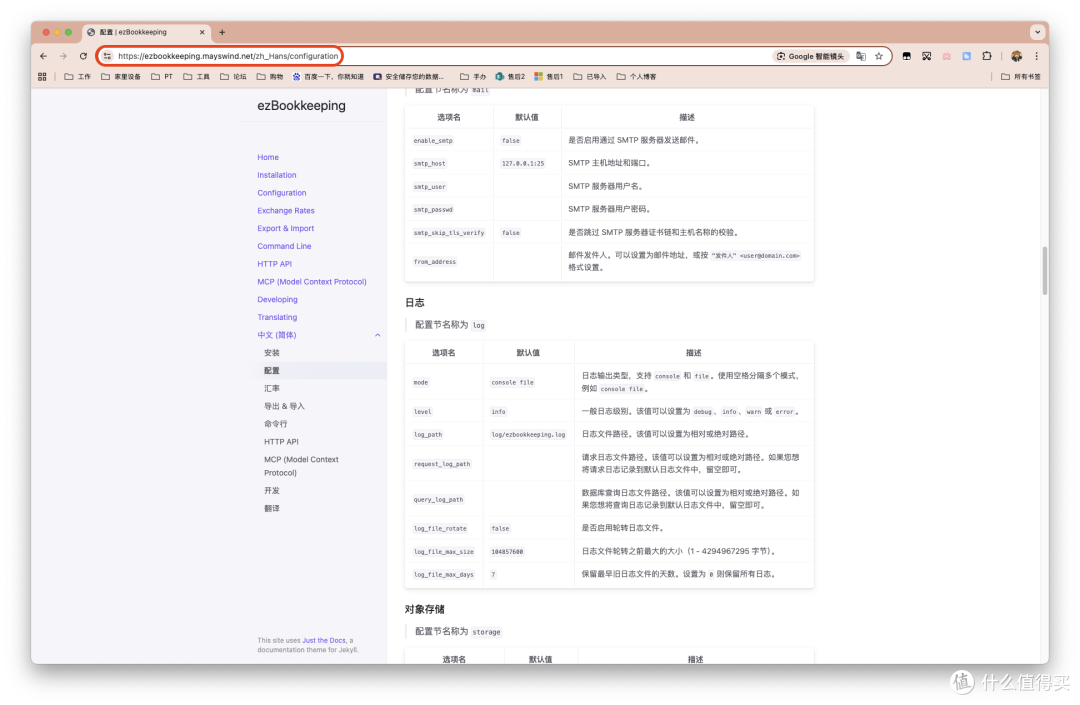
Task: Open MCP (Model Context Protocol) Chinese subitem
Action: click(x=302, y=466)
